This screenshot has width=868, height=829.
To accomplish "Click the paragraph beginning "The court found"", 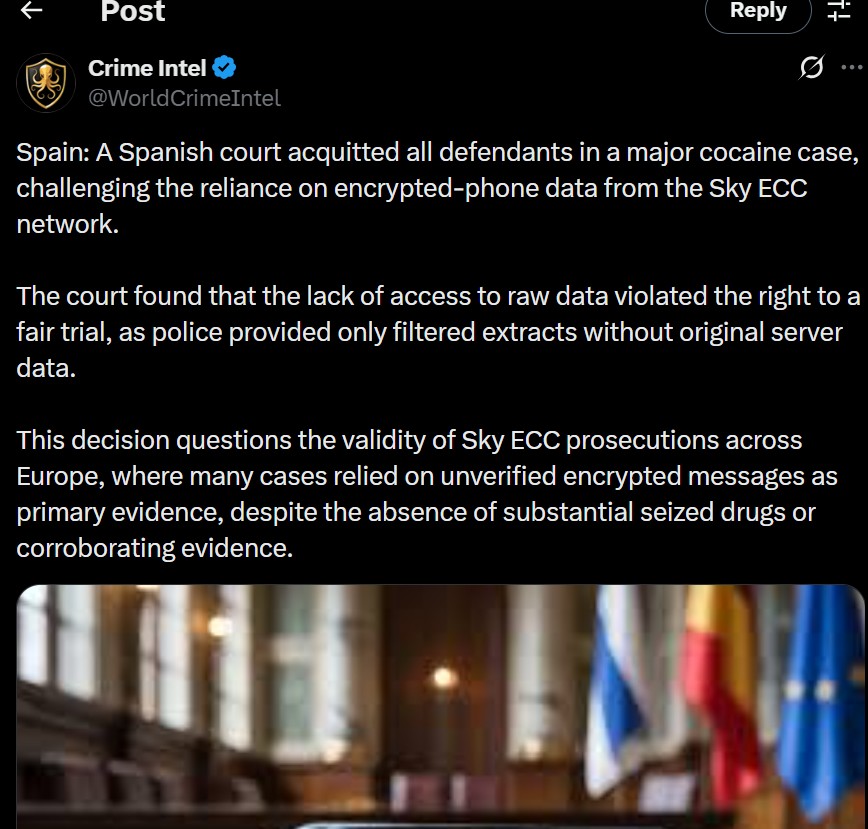I will [437, 331].
